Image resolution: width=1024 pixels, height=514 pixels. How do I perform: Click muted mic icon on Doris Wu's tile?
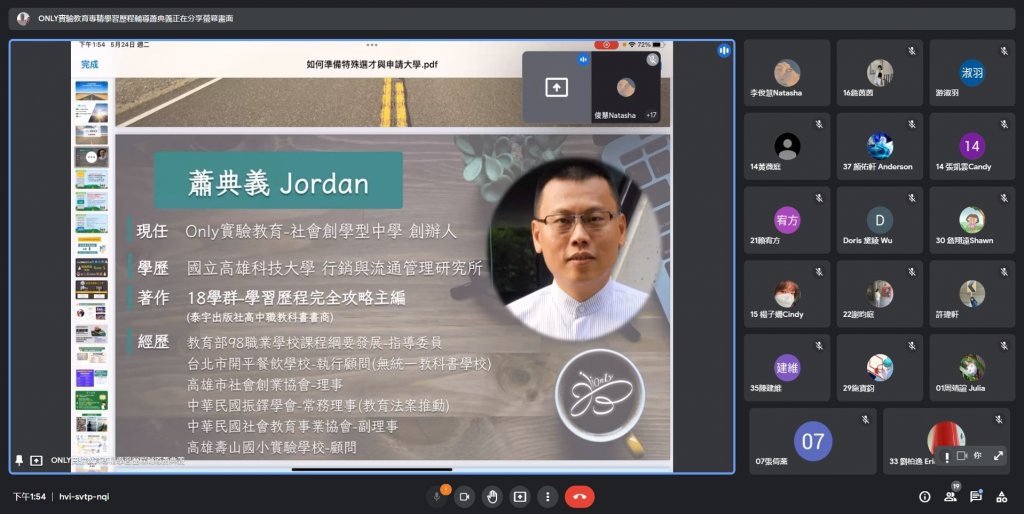pos(912,198)
